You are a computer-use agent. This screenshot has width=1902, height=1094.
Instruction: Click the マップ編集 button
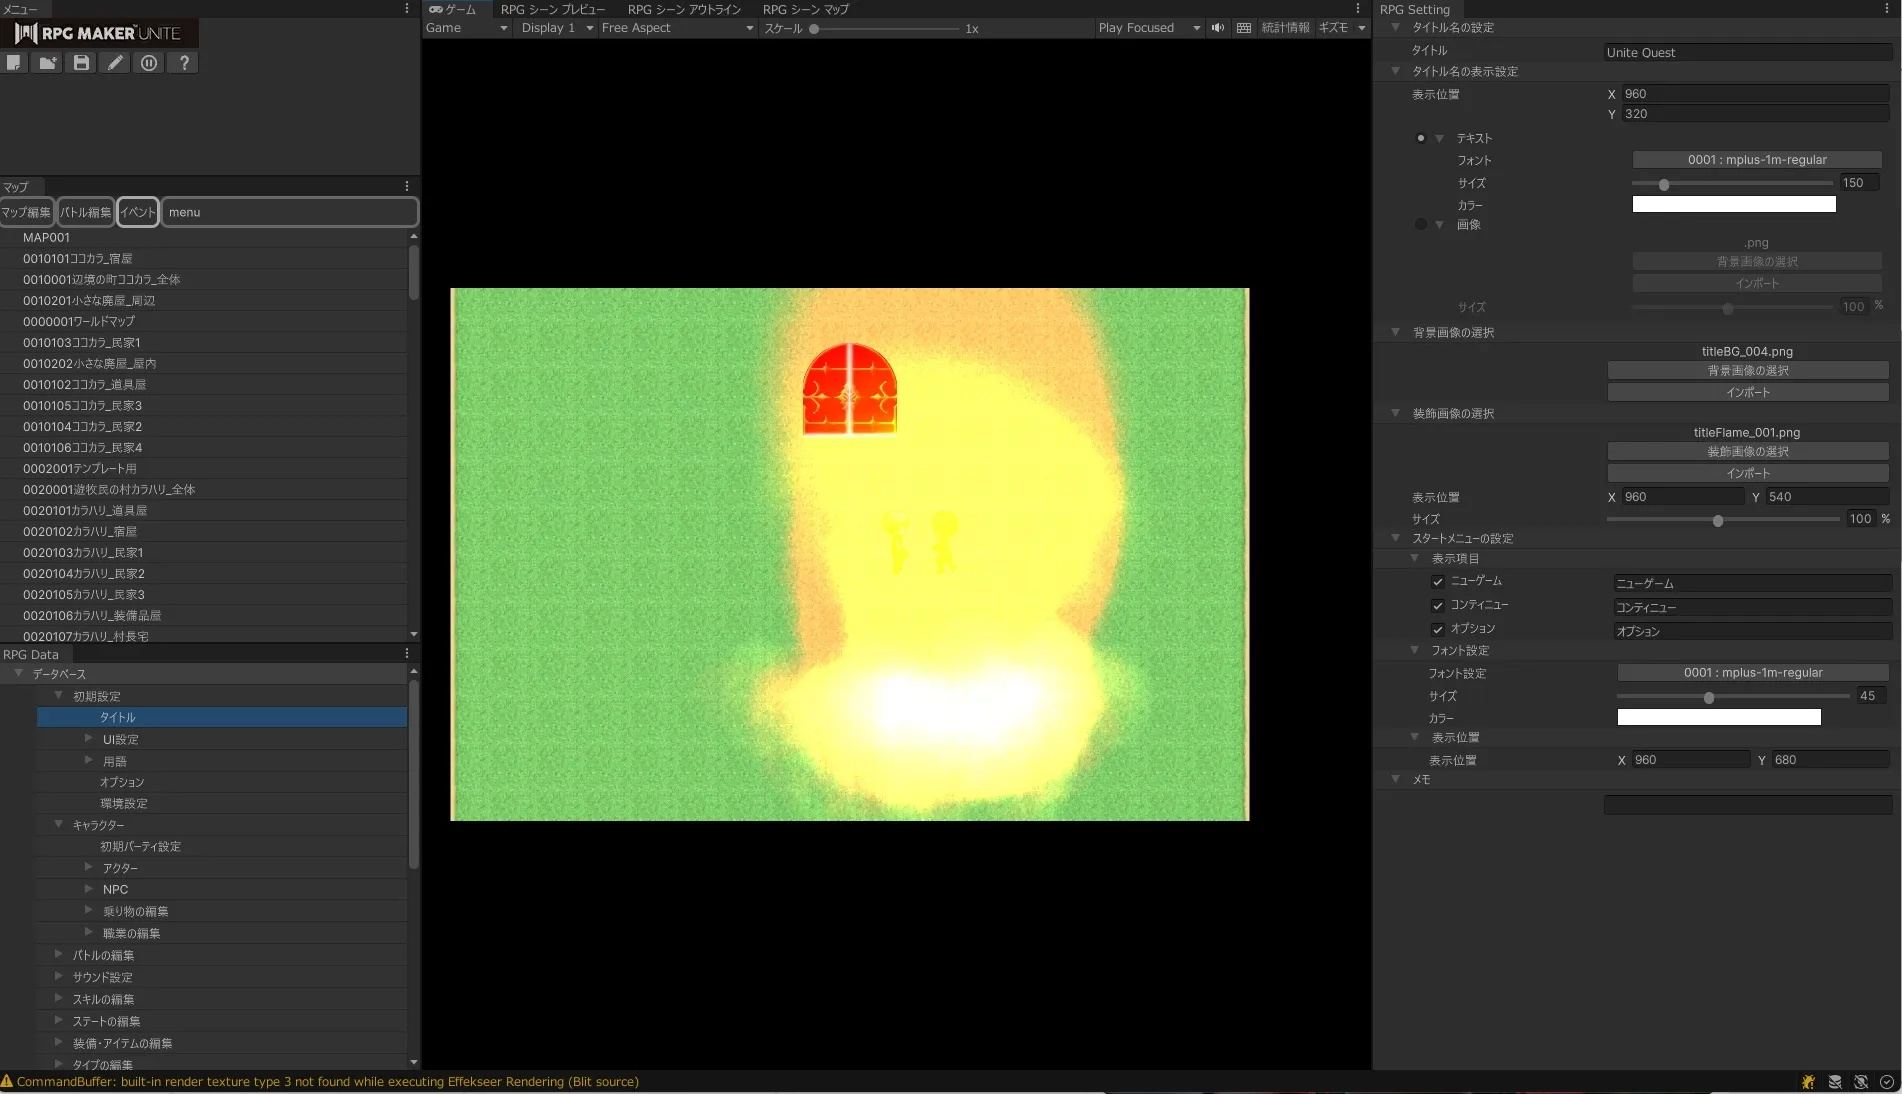pos(26,212)
